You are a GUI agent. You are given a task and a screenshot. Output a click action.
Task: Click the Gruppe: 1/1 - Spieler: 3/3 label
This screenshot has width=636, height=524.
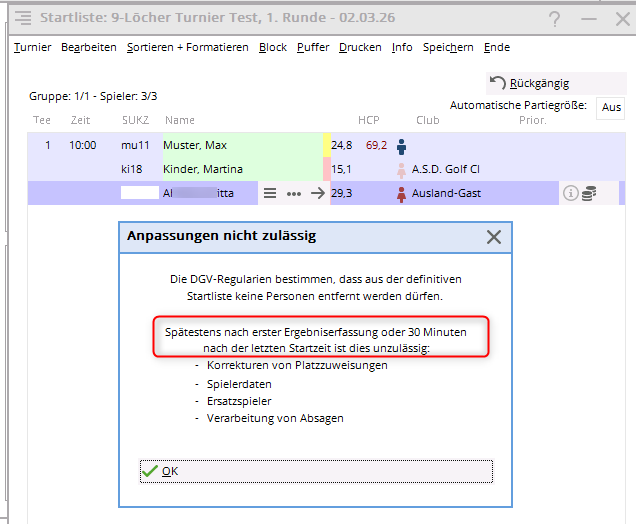point(93,97)
